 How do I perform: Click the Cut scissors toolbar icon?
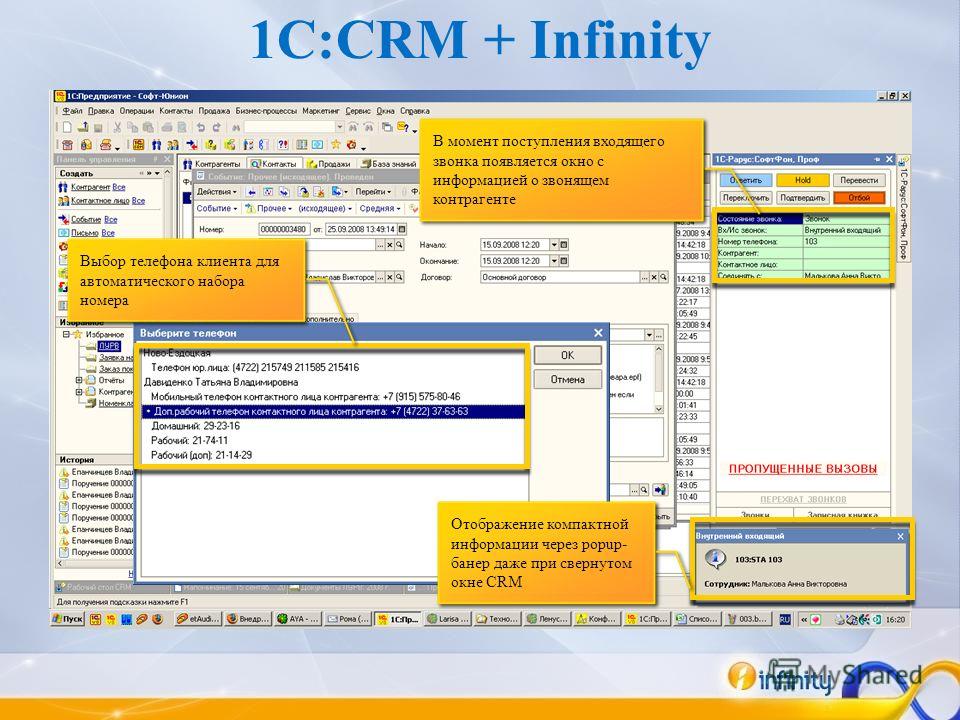pos(117,127)
